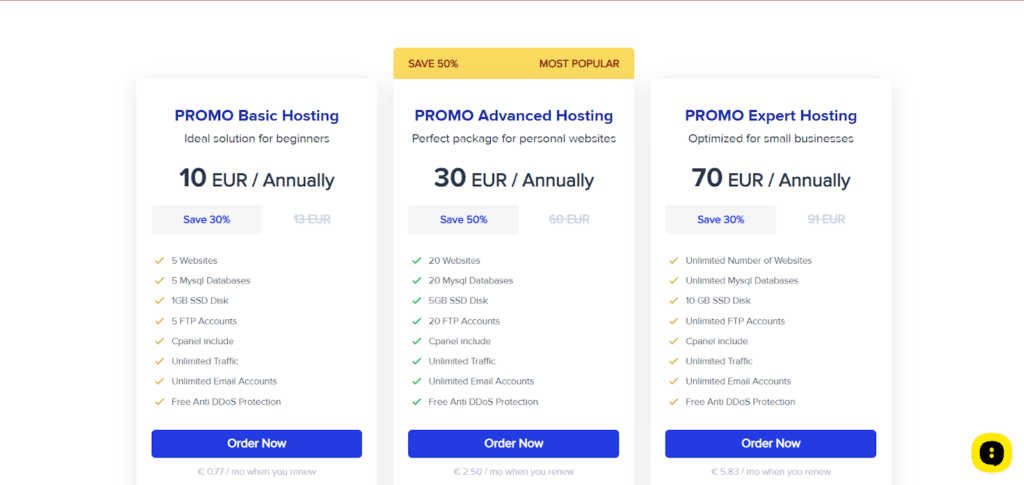Screen dimensions: 1024x485
Task: Click checkmark beside Unlimited Number of Websites
Action: (673, 260)
